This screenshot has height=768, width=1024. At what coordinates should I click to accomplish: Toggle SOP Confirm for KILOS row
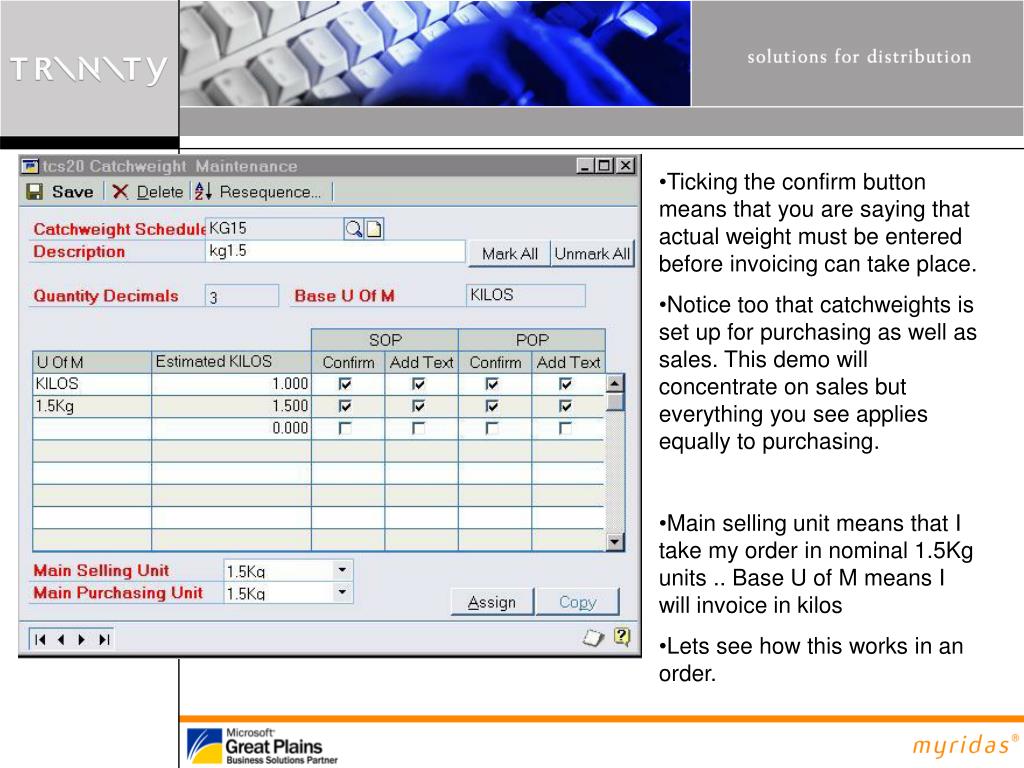[345, 384]
